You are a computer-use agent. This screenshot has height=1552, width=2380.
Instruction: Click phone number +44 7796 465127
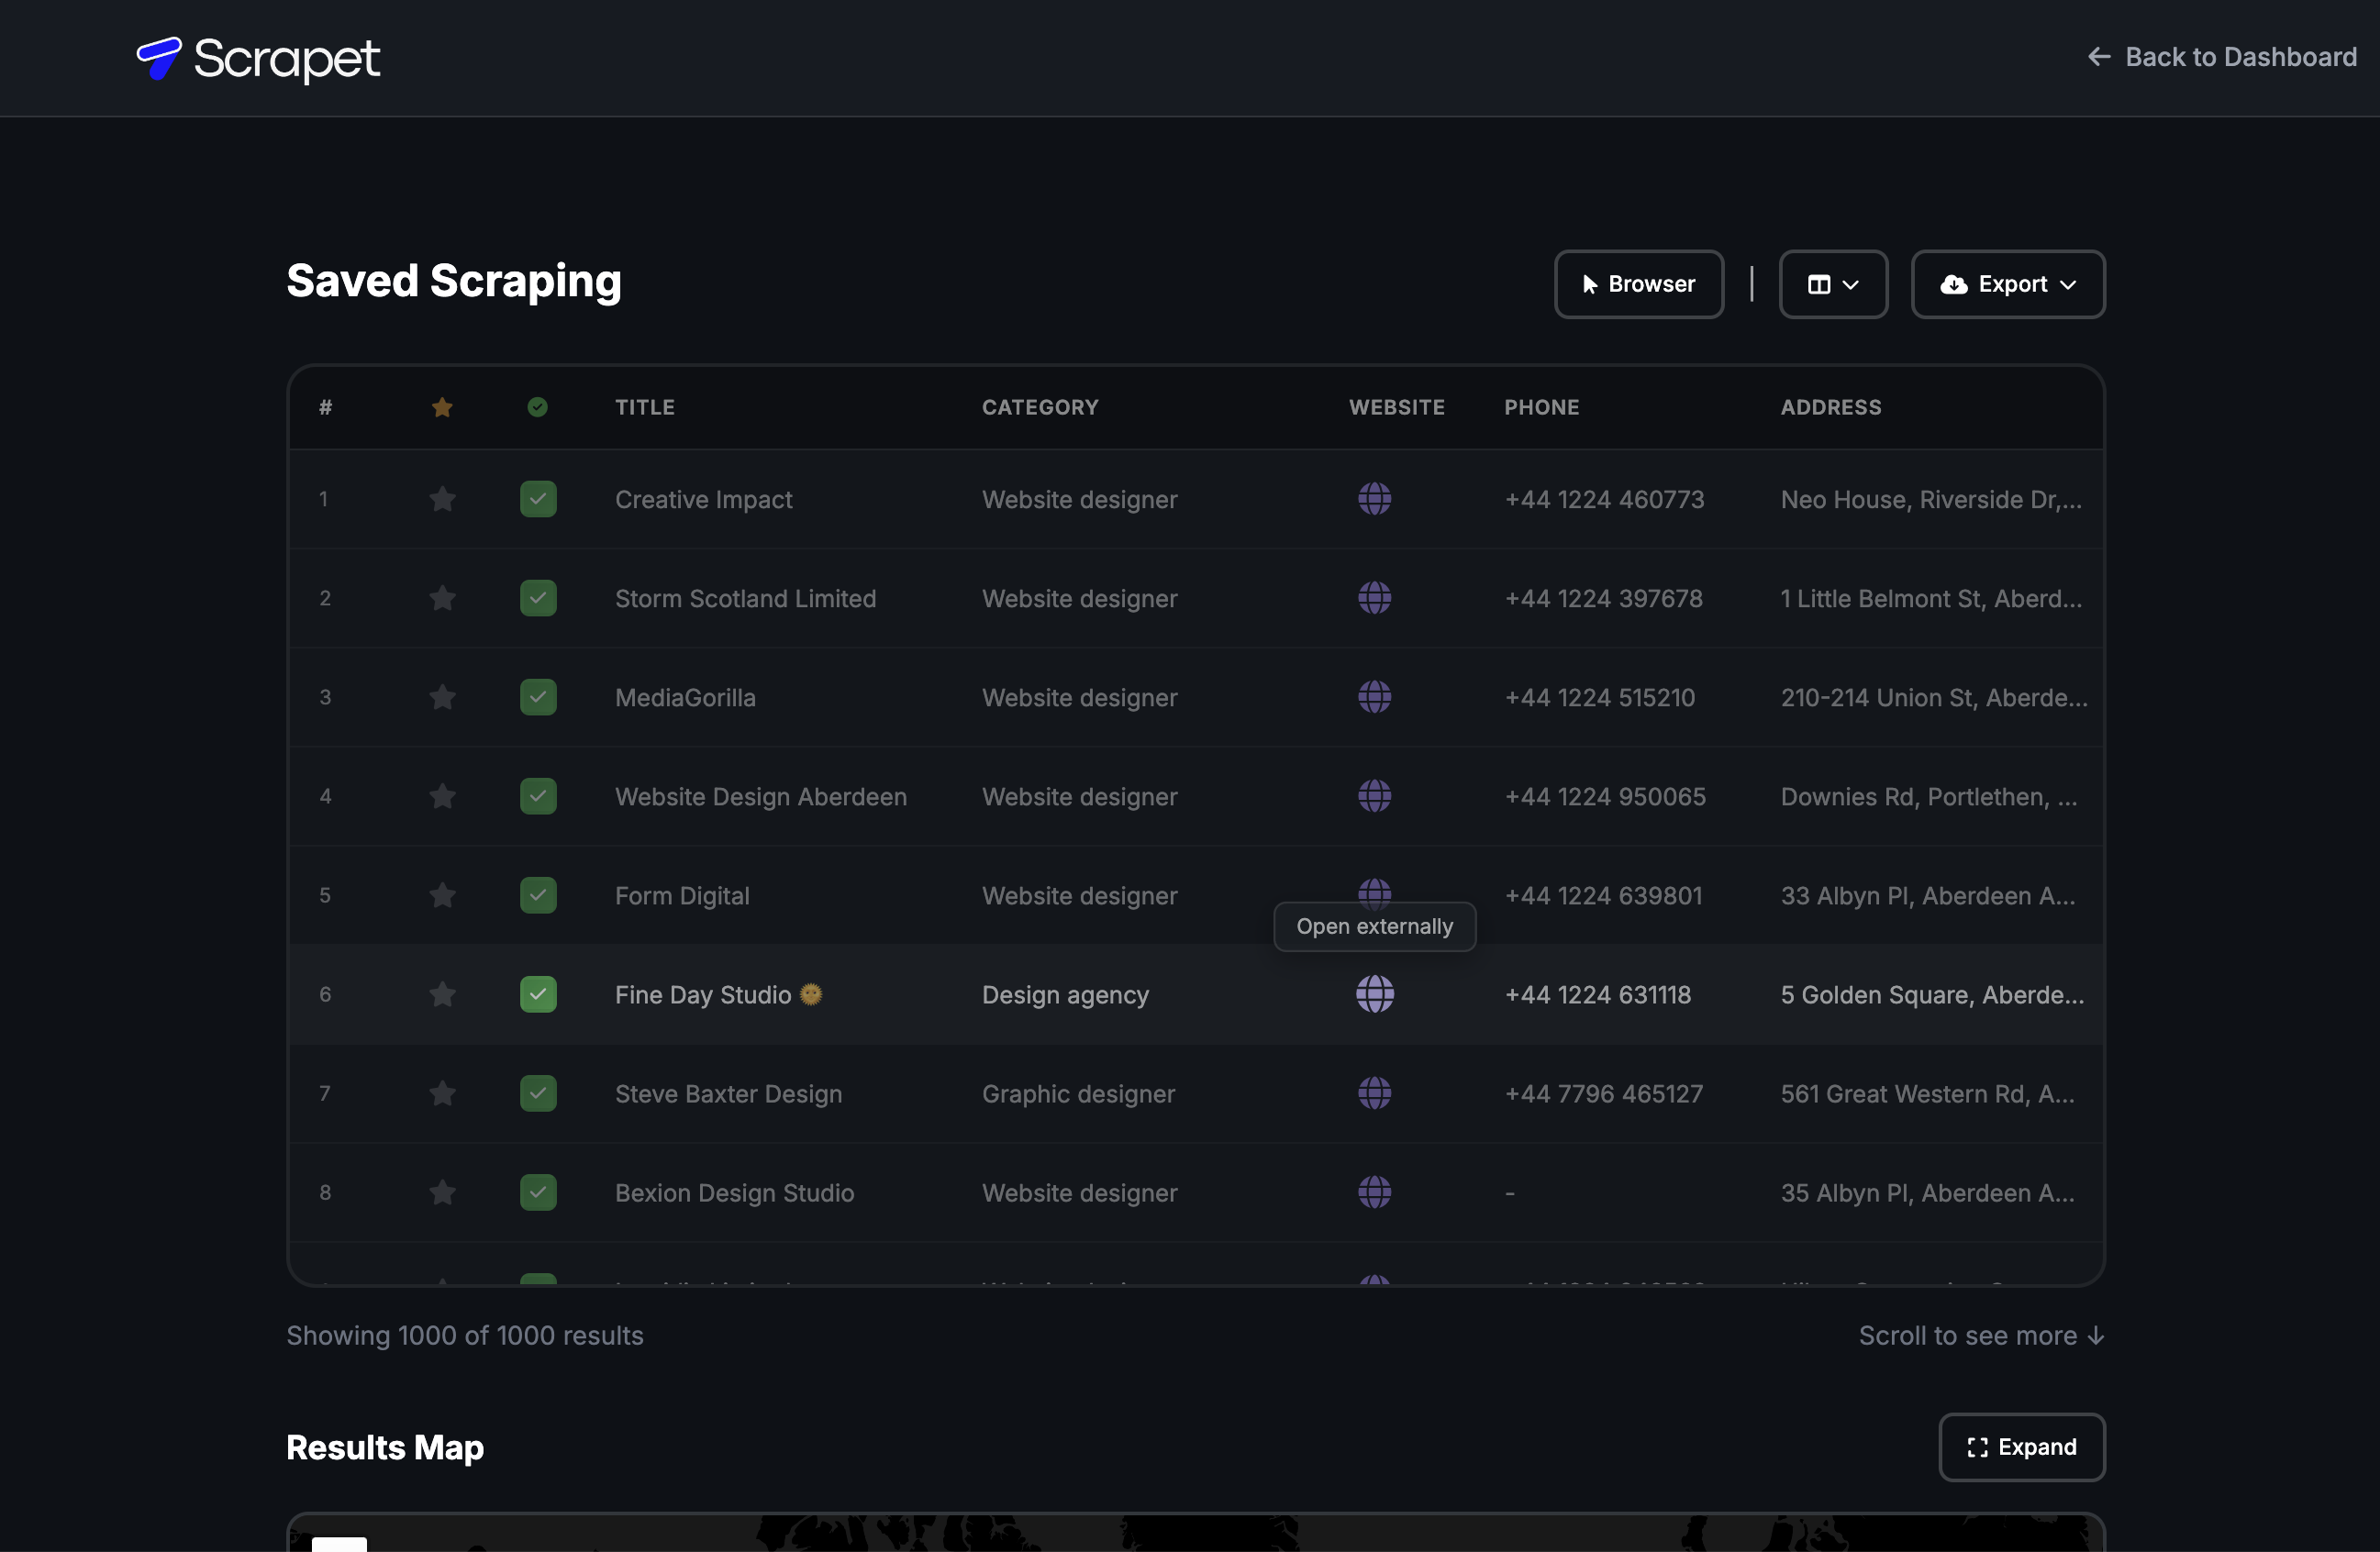(1603, 1093)
